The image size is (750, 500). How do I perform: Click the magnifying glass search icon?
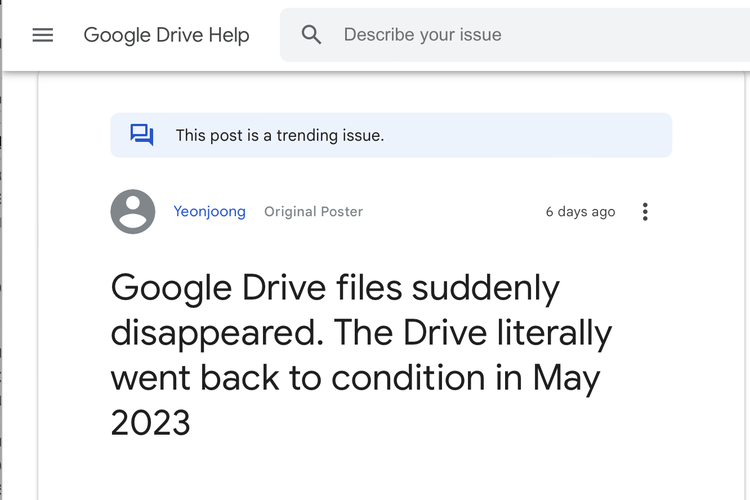click(311, 35)
